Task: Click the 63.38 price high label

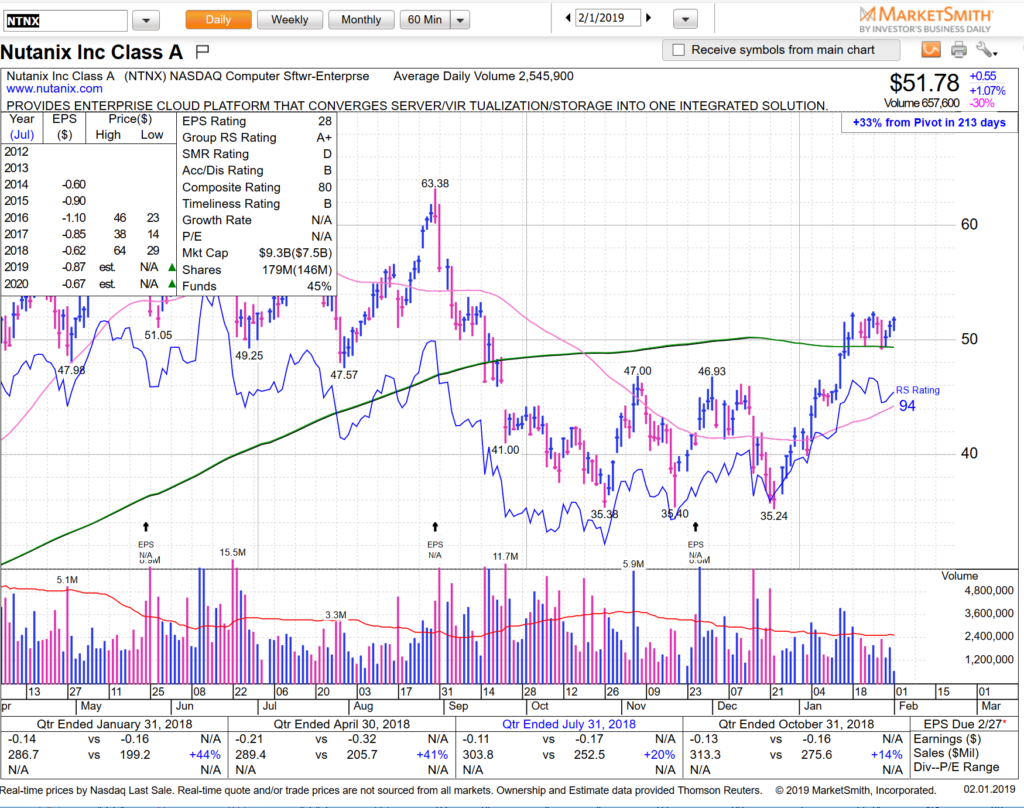Action: pos(435,184)
